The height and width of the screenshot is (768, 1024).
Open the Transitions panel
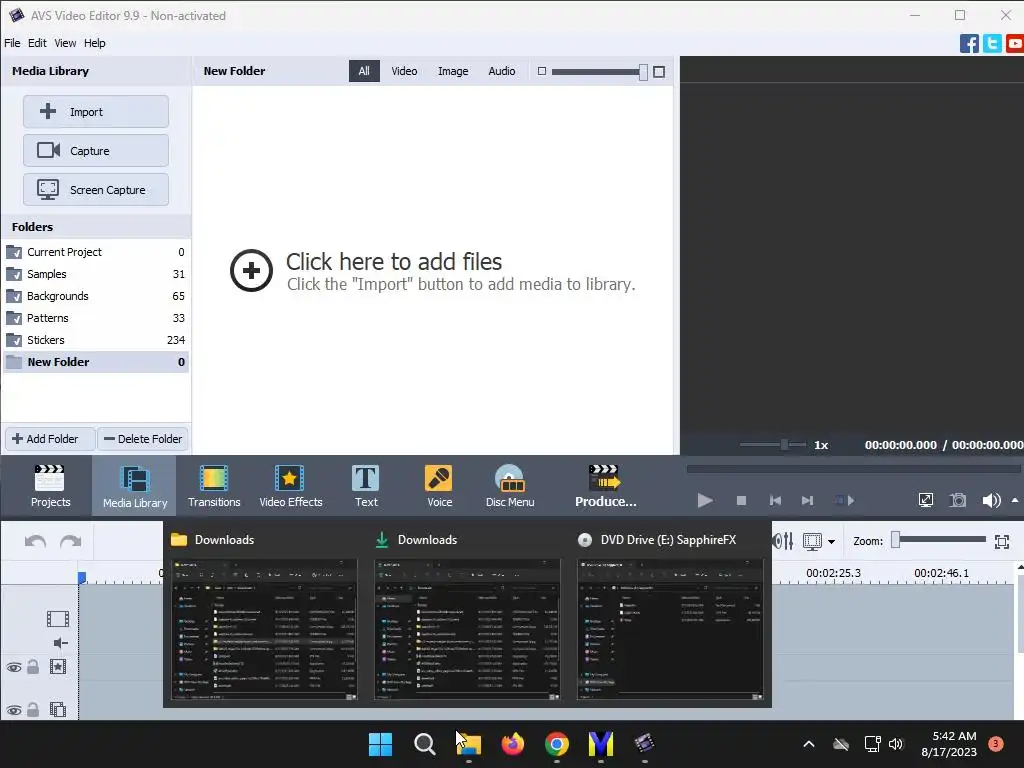[x=214, y=486]
